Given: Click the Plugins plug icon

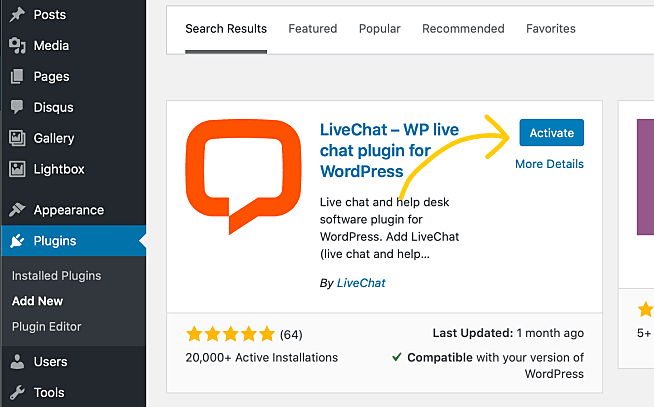Looking at the screenshot, I should pos(17,241).
